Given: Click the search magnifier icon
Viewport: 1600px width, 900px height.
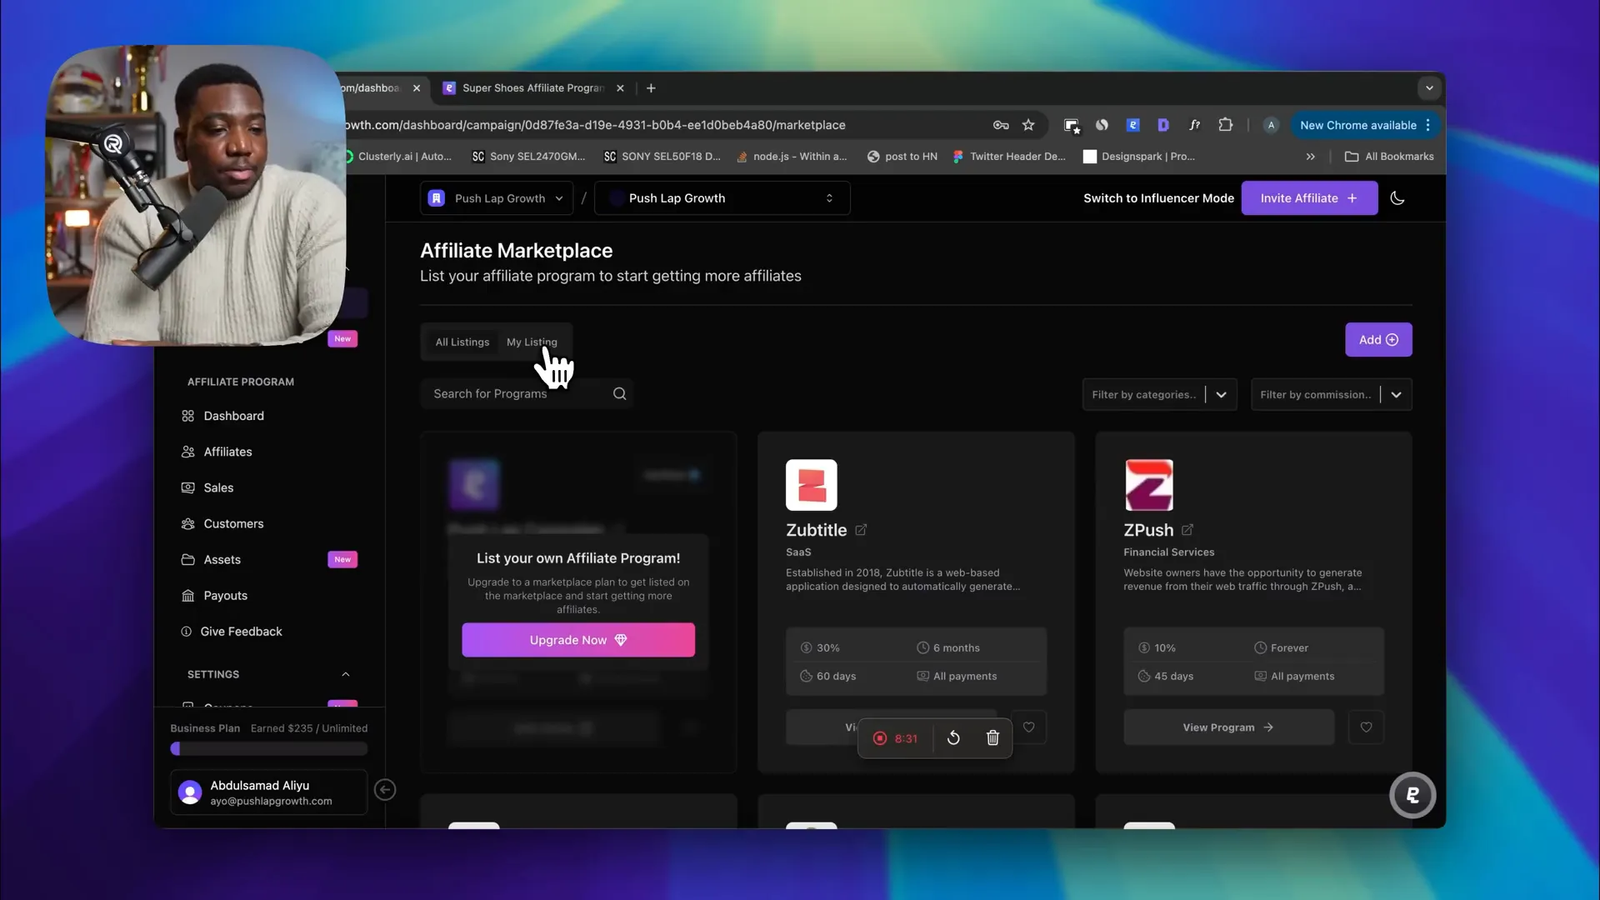Looking at the screenshot, I should 620,394.
